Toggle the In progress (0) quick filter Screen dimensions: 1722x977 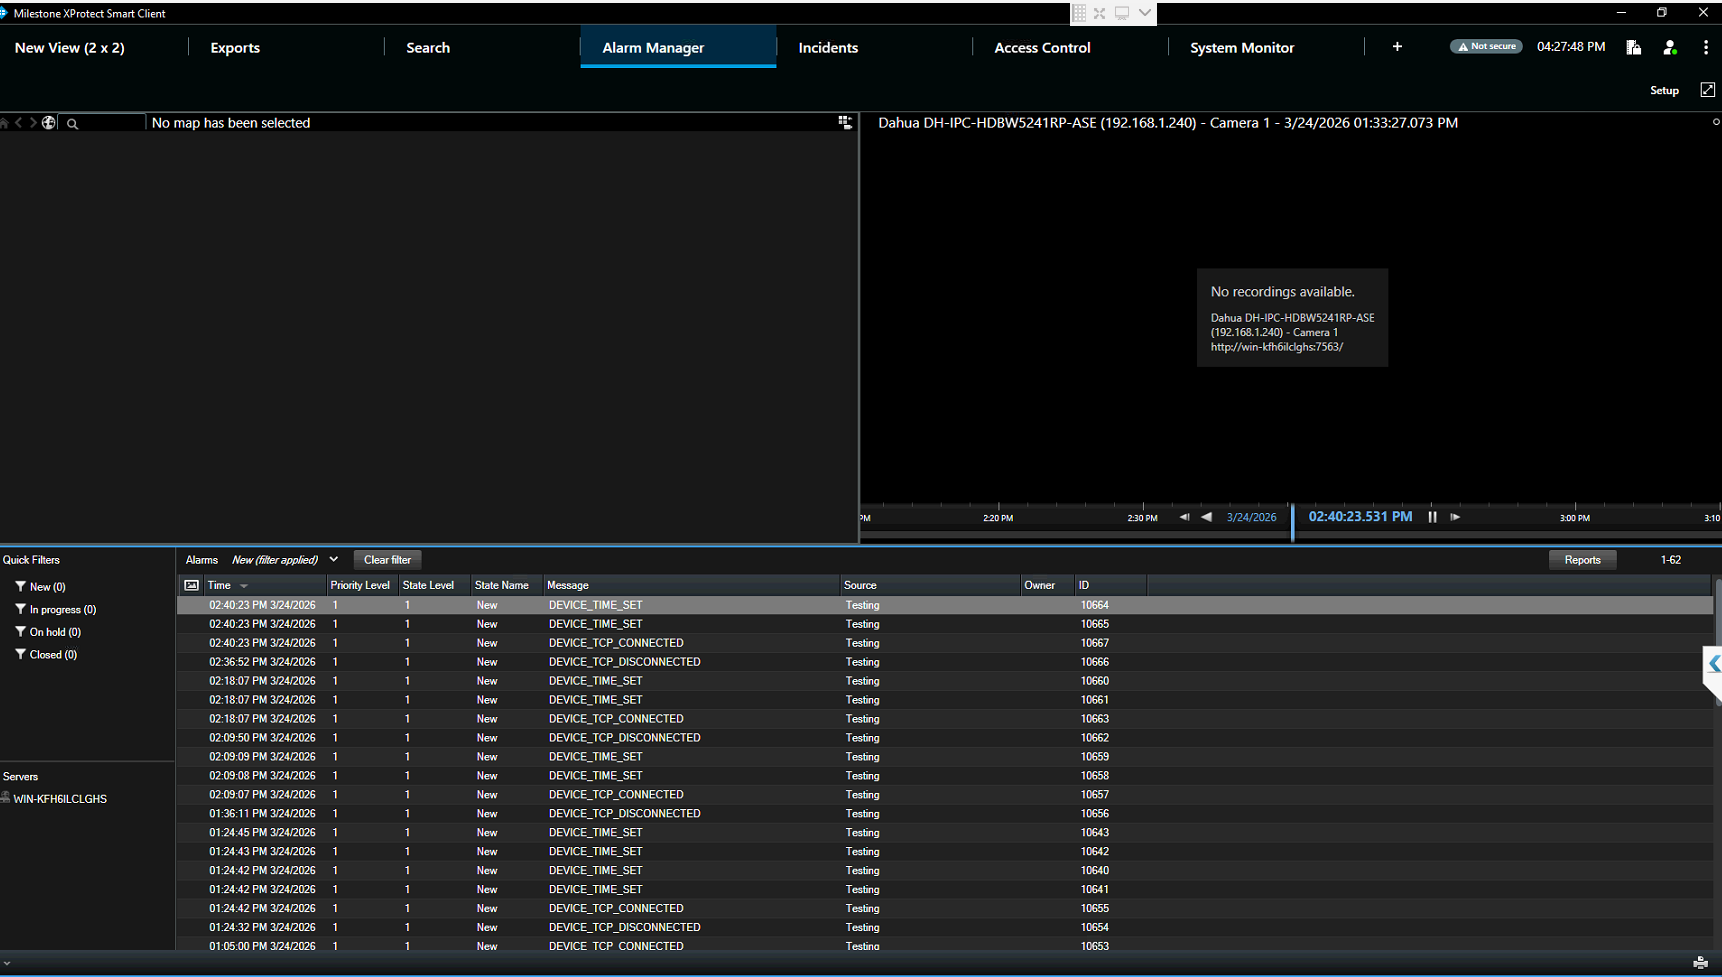tap(61, 610)
